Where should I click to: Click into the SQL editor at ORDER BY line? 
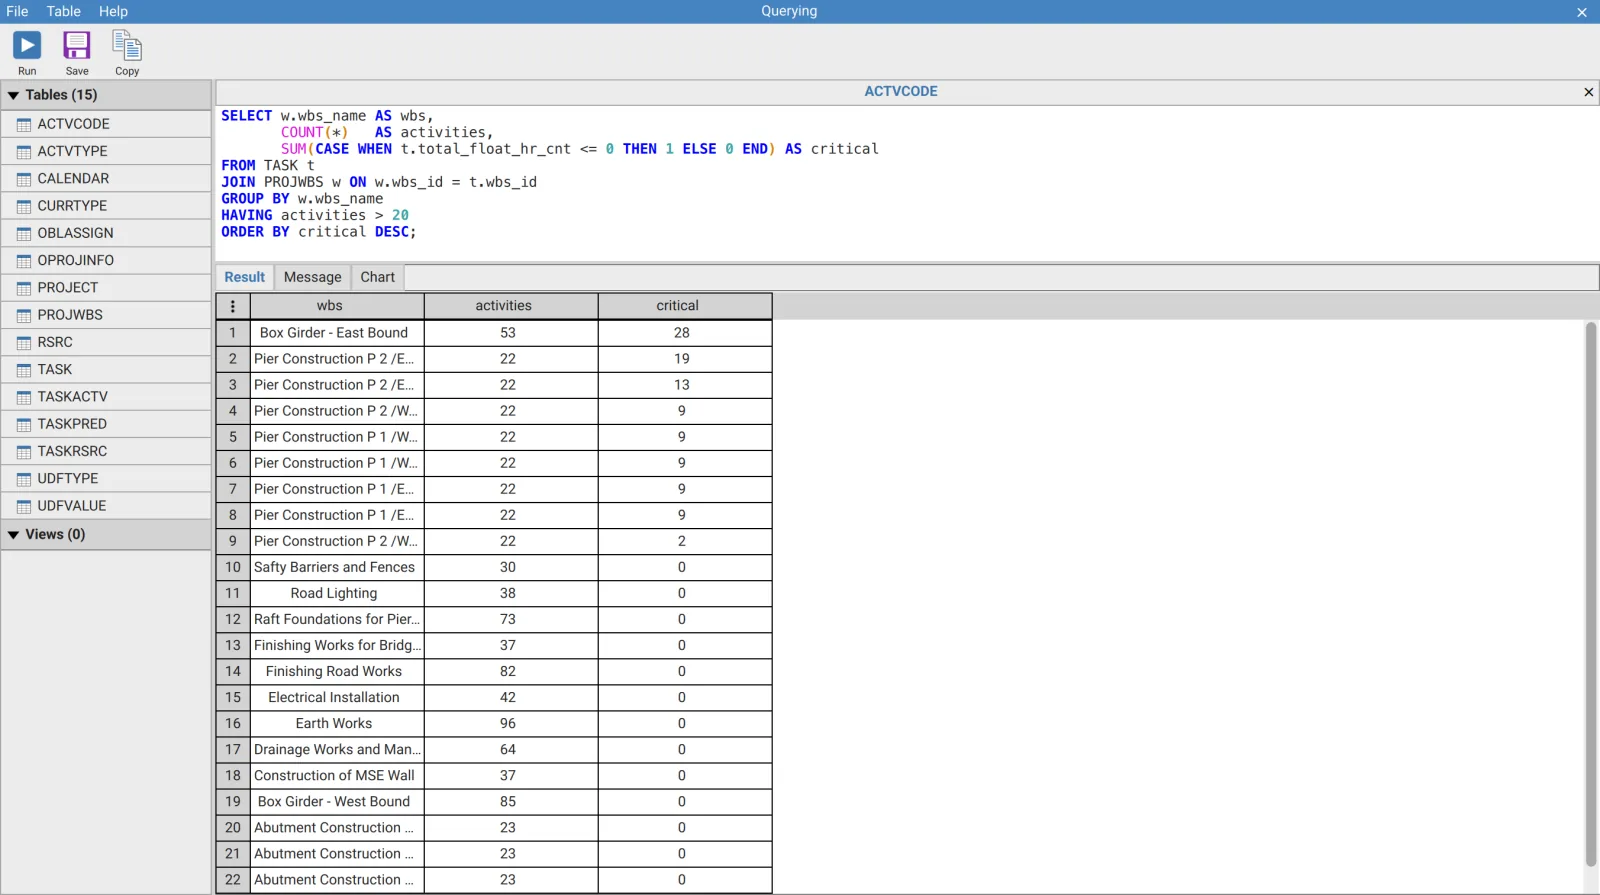(x=318, y=232)
